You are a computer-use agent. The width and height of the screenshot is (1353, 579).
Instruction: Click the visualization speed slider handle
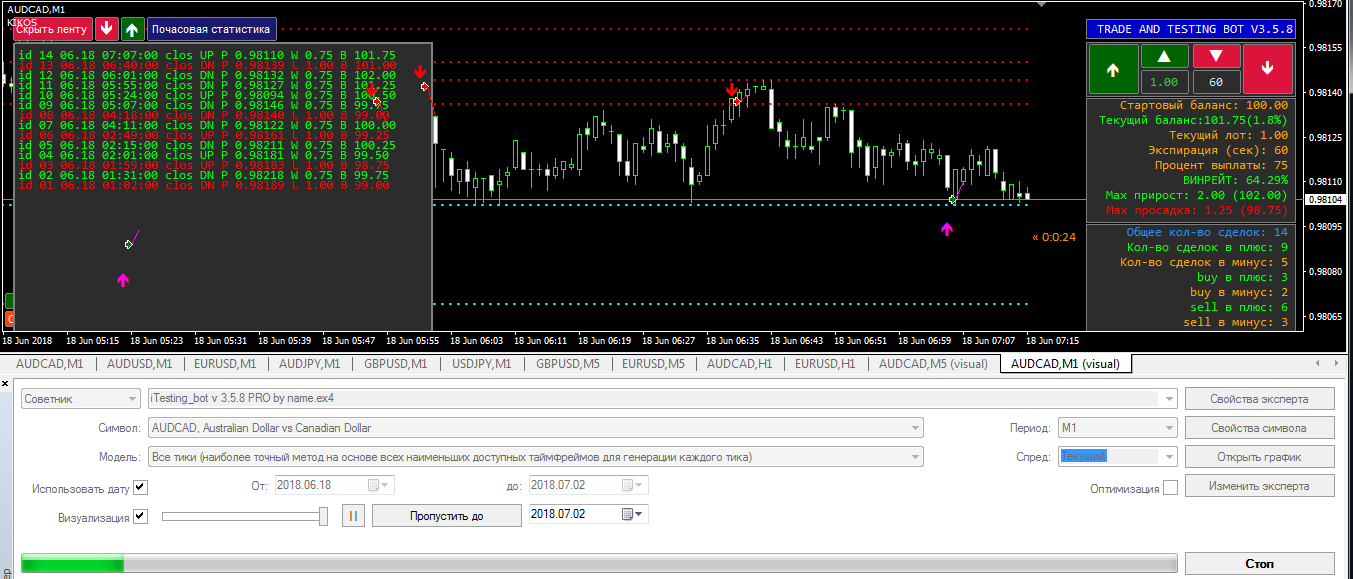pos(323,515)
